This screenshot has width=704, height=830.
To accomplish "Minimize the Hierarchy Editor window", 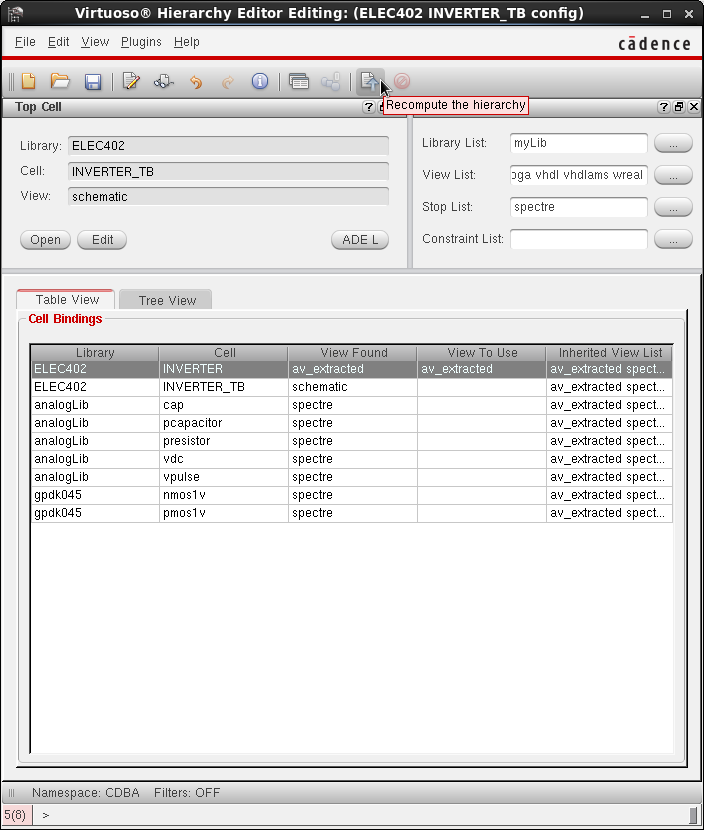I will click(645, 14).
